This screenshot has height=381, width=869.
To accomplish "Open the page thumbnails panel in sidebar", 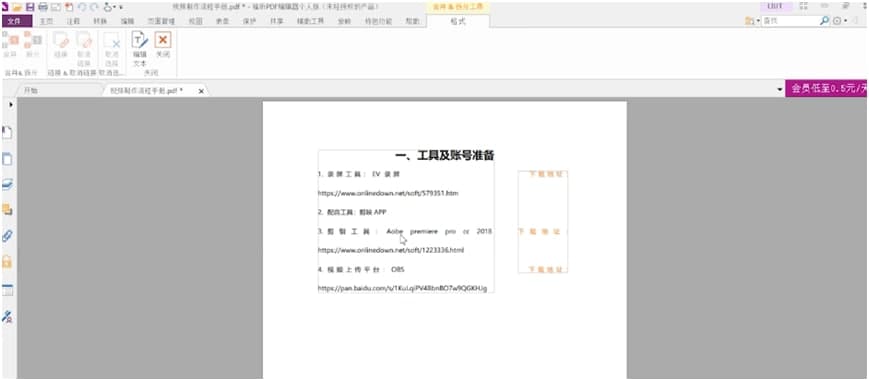I will click(7, 159).
